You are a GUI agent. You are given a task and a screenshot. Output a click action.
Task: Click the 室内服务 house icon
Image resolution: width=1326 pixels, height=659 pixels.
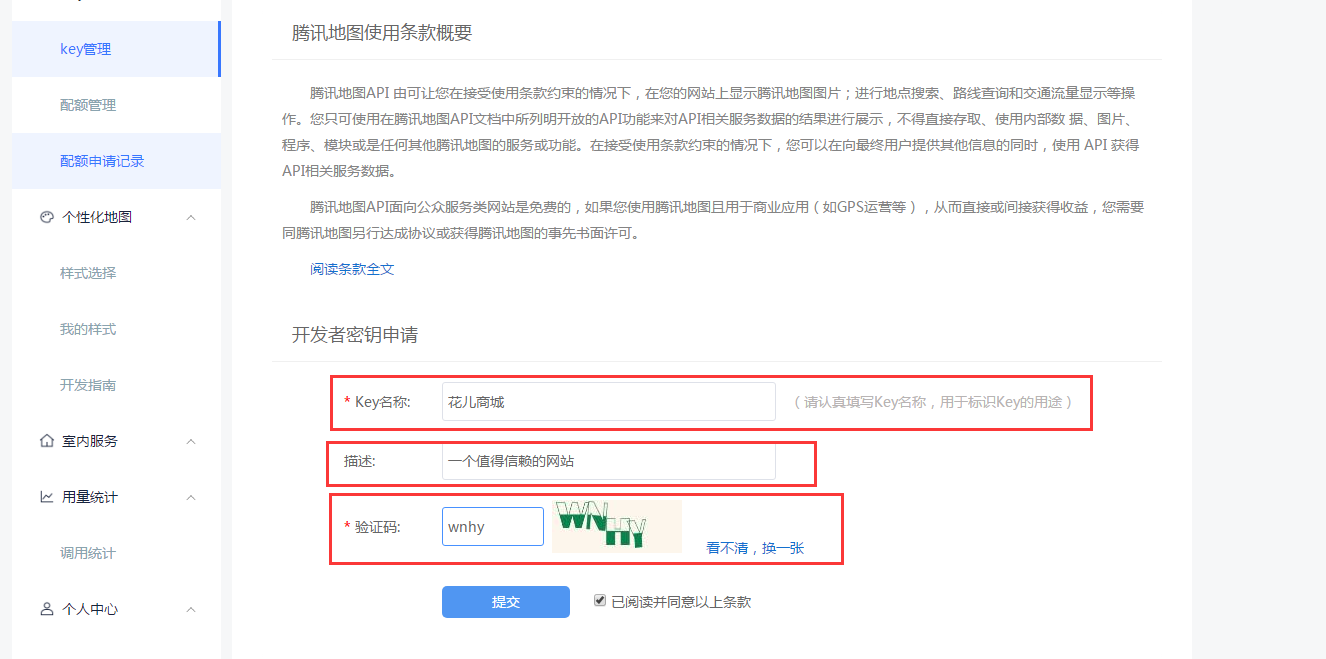(x=46, y=441)
